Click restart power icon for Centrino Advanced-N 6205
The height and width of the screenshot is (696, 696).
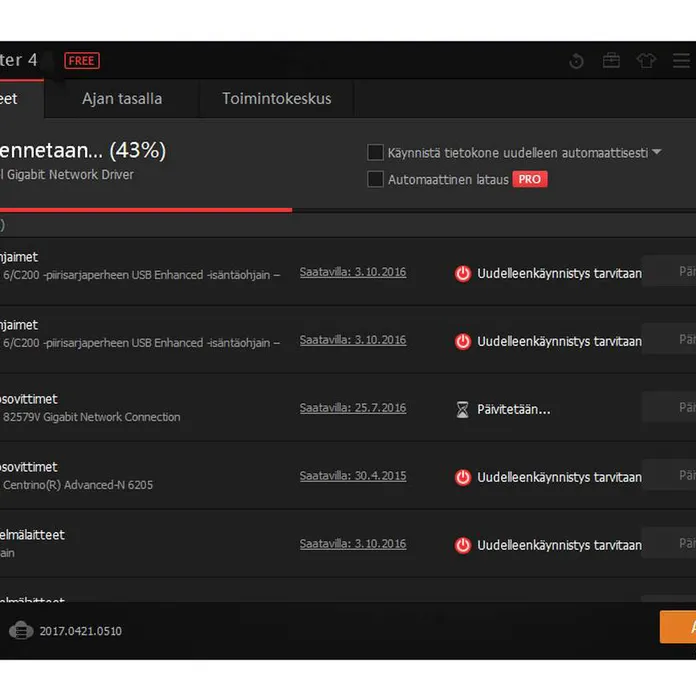click(462, 477)
